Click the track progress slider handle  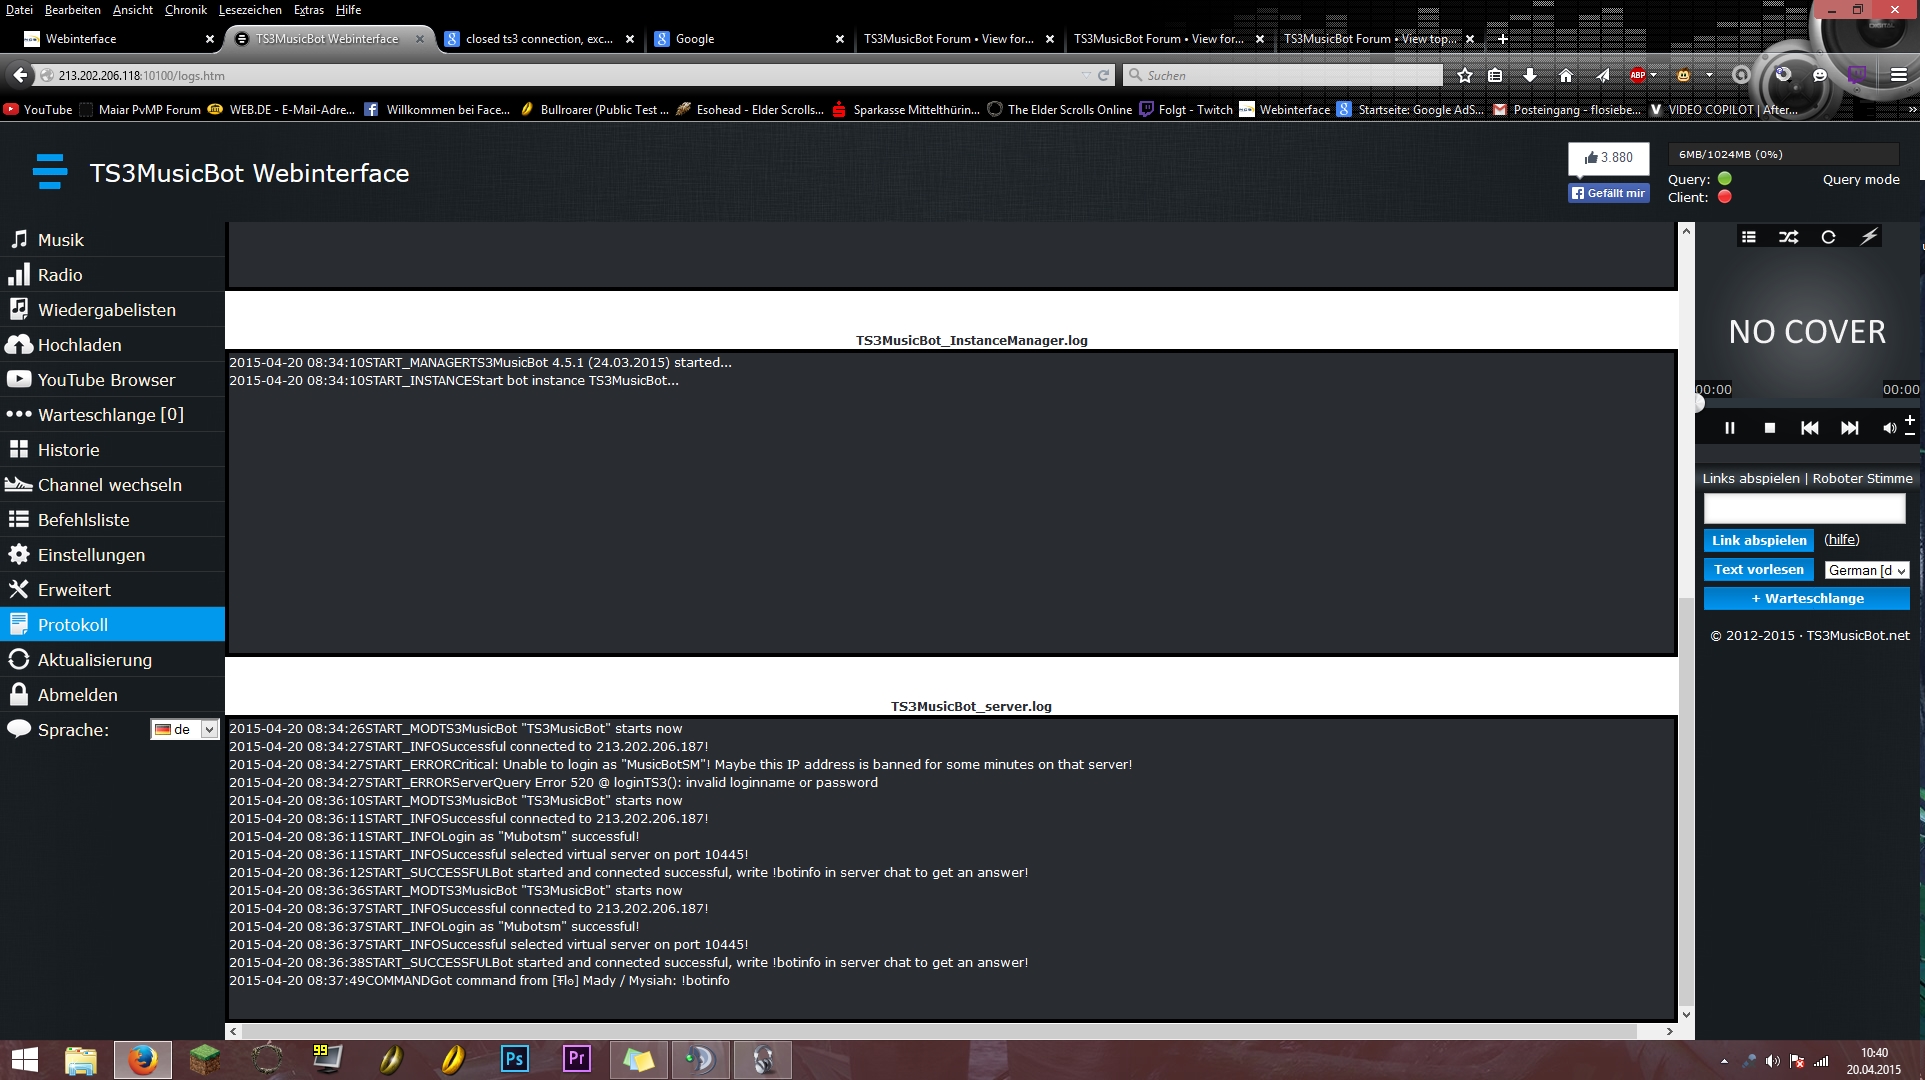[1698, 404]
